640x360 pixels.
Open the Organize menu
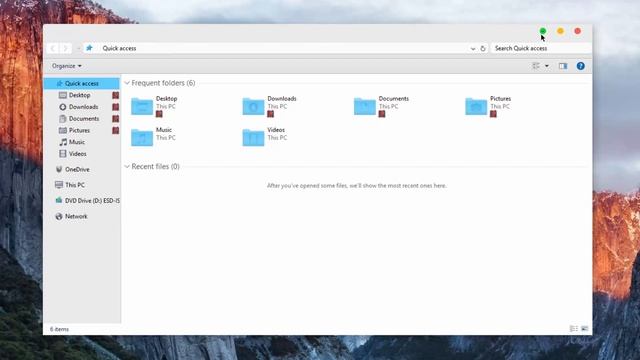(67, 66)
